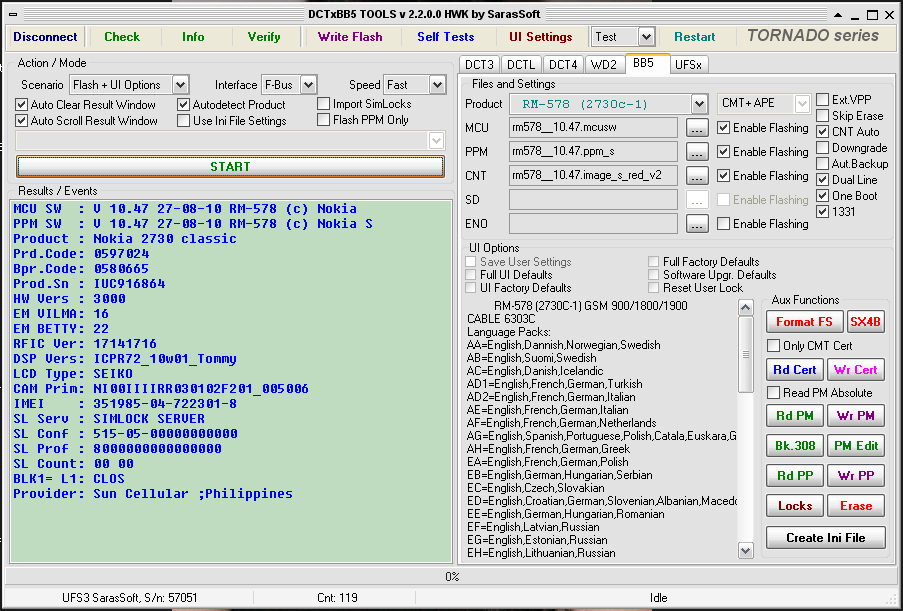
Task: Toggle Auto Scroll Result Window checkbox
Action: click(87, 121)
